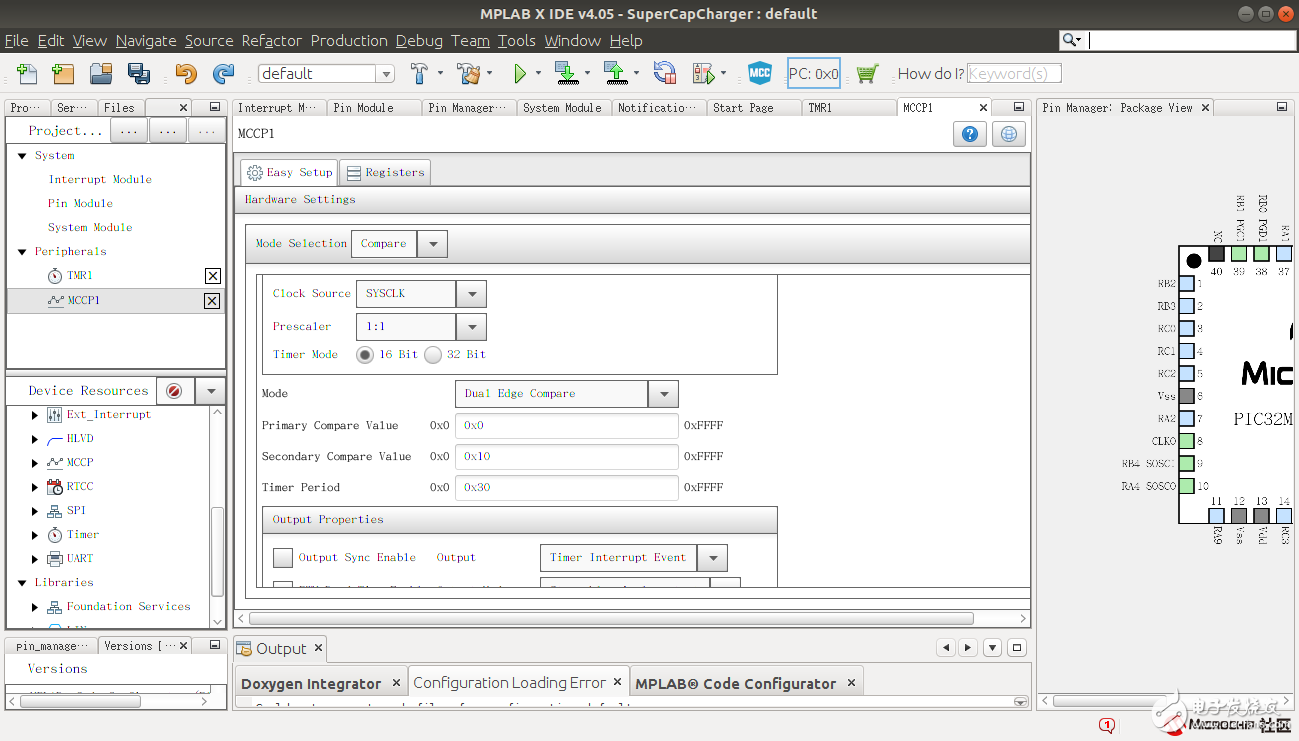
Task: Click the MCC Code Configurator toolbar icon
Action: point(760,73)
